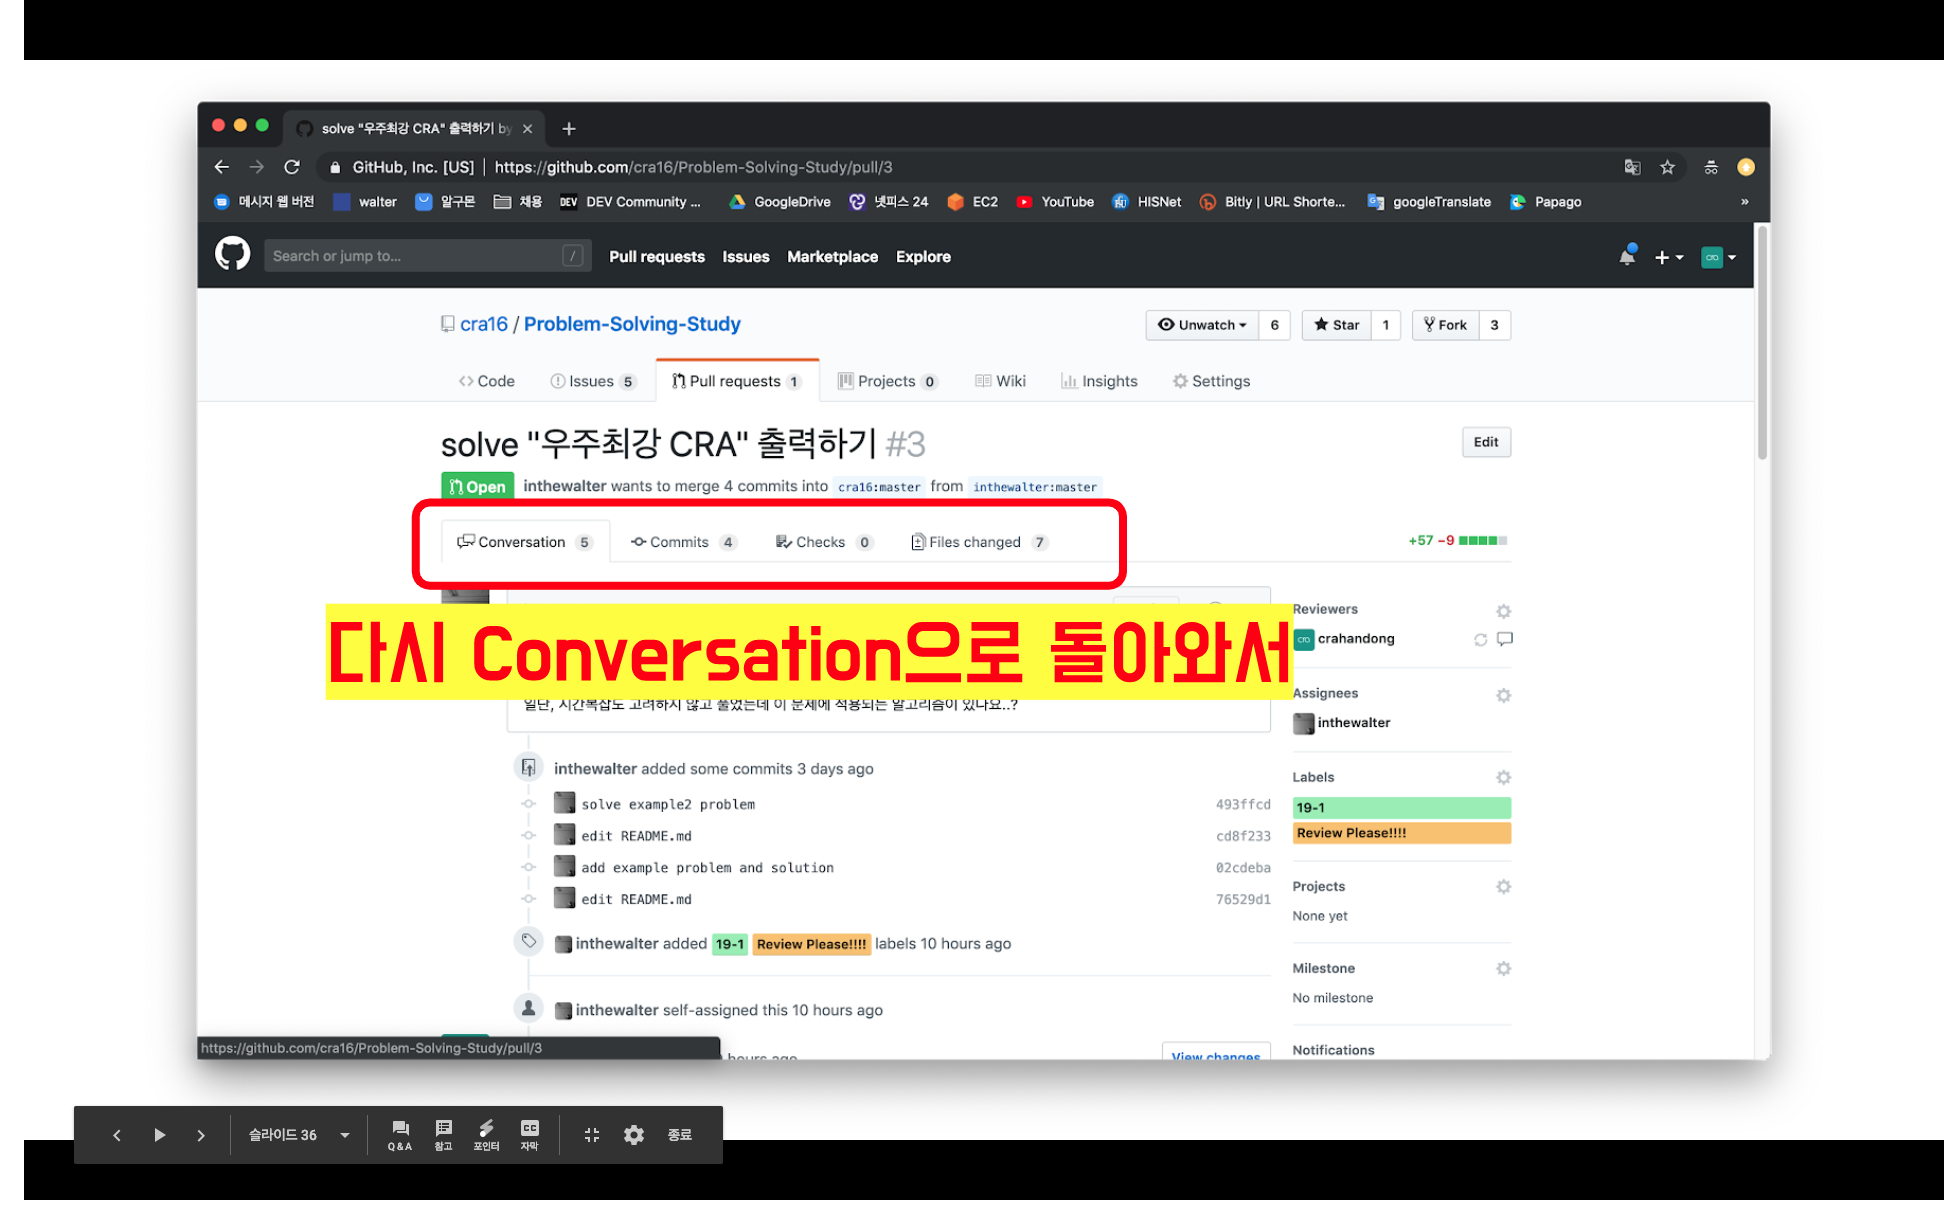
Task: Open the notifications bell
Action: (1627, 257)
